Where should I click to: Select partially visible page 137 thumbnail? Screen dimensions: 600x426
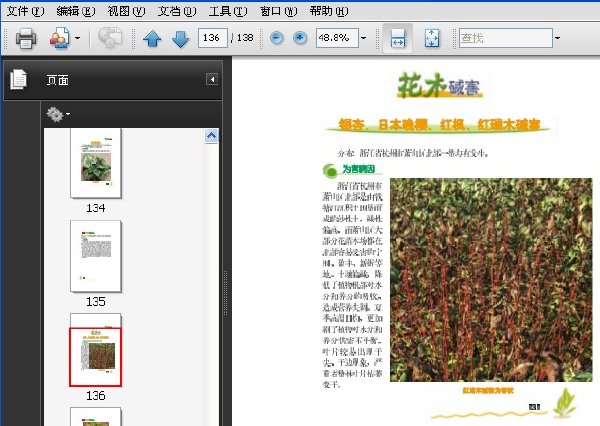click(96, 416)
